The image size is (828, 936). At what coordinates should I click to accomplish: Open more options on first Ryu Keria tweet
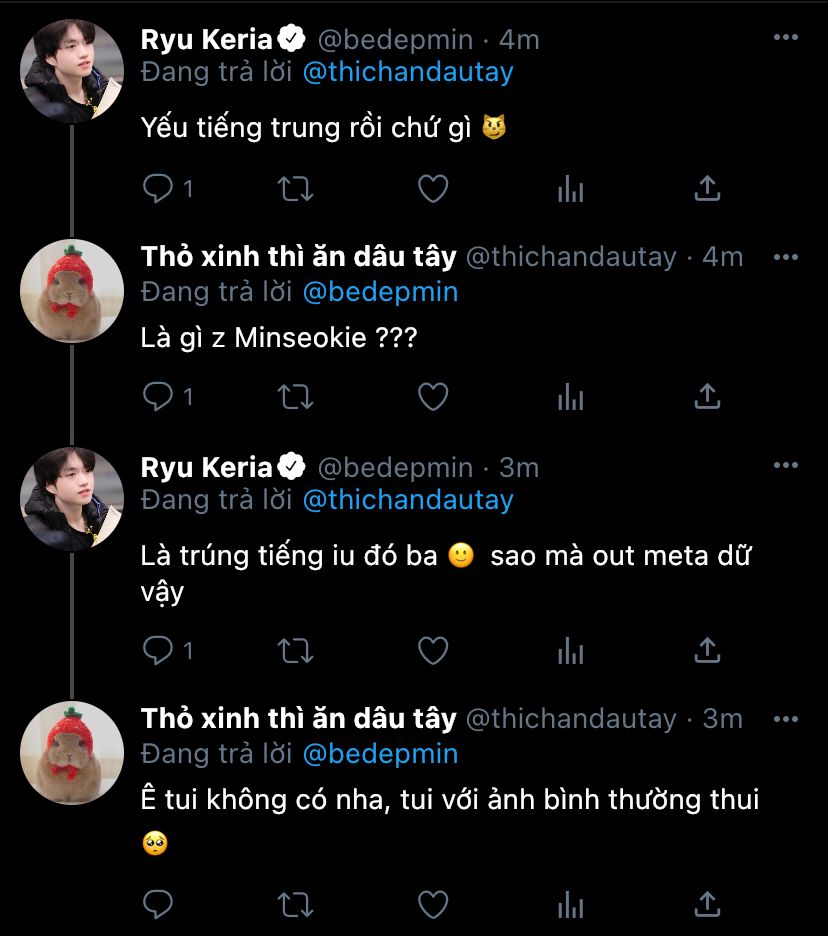point(786,38)
